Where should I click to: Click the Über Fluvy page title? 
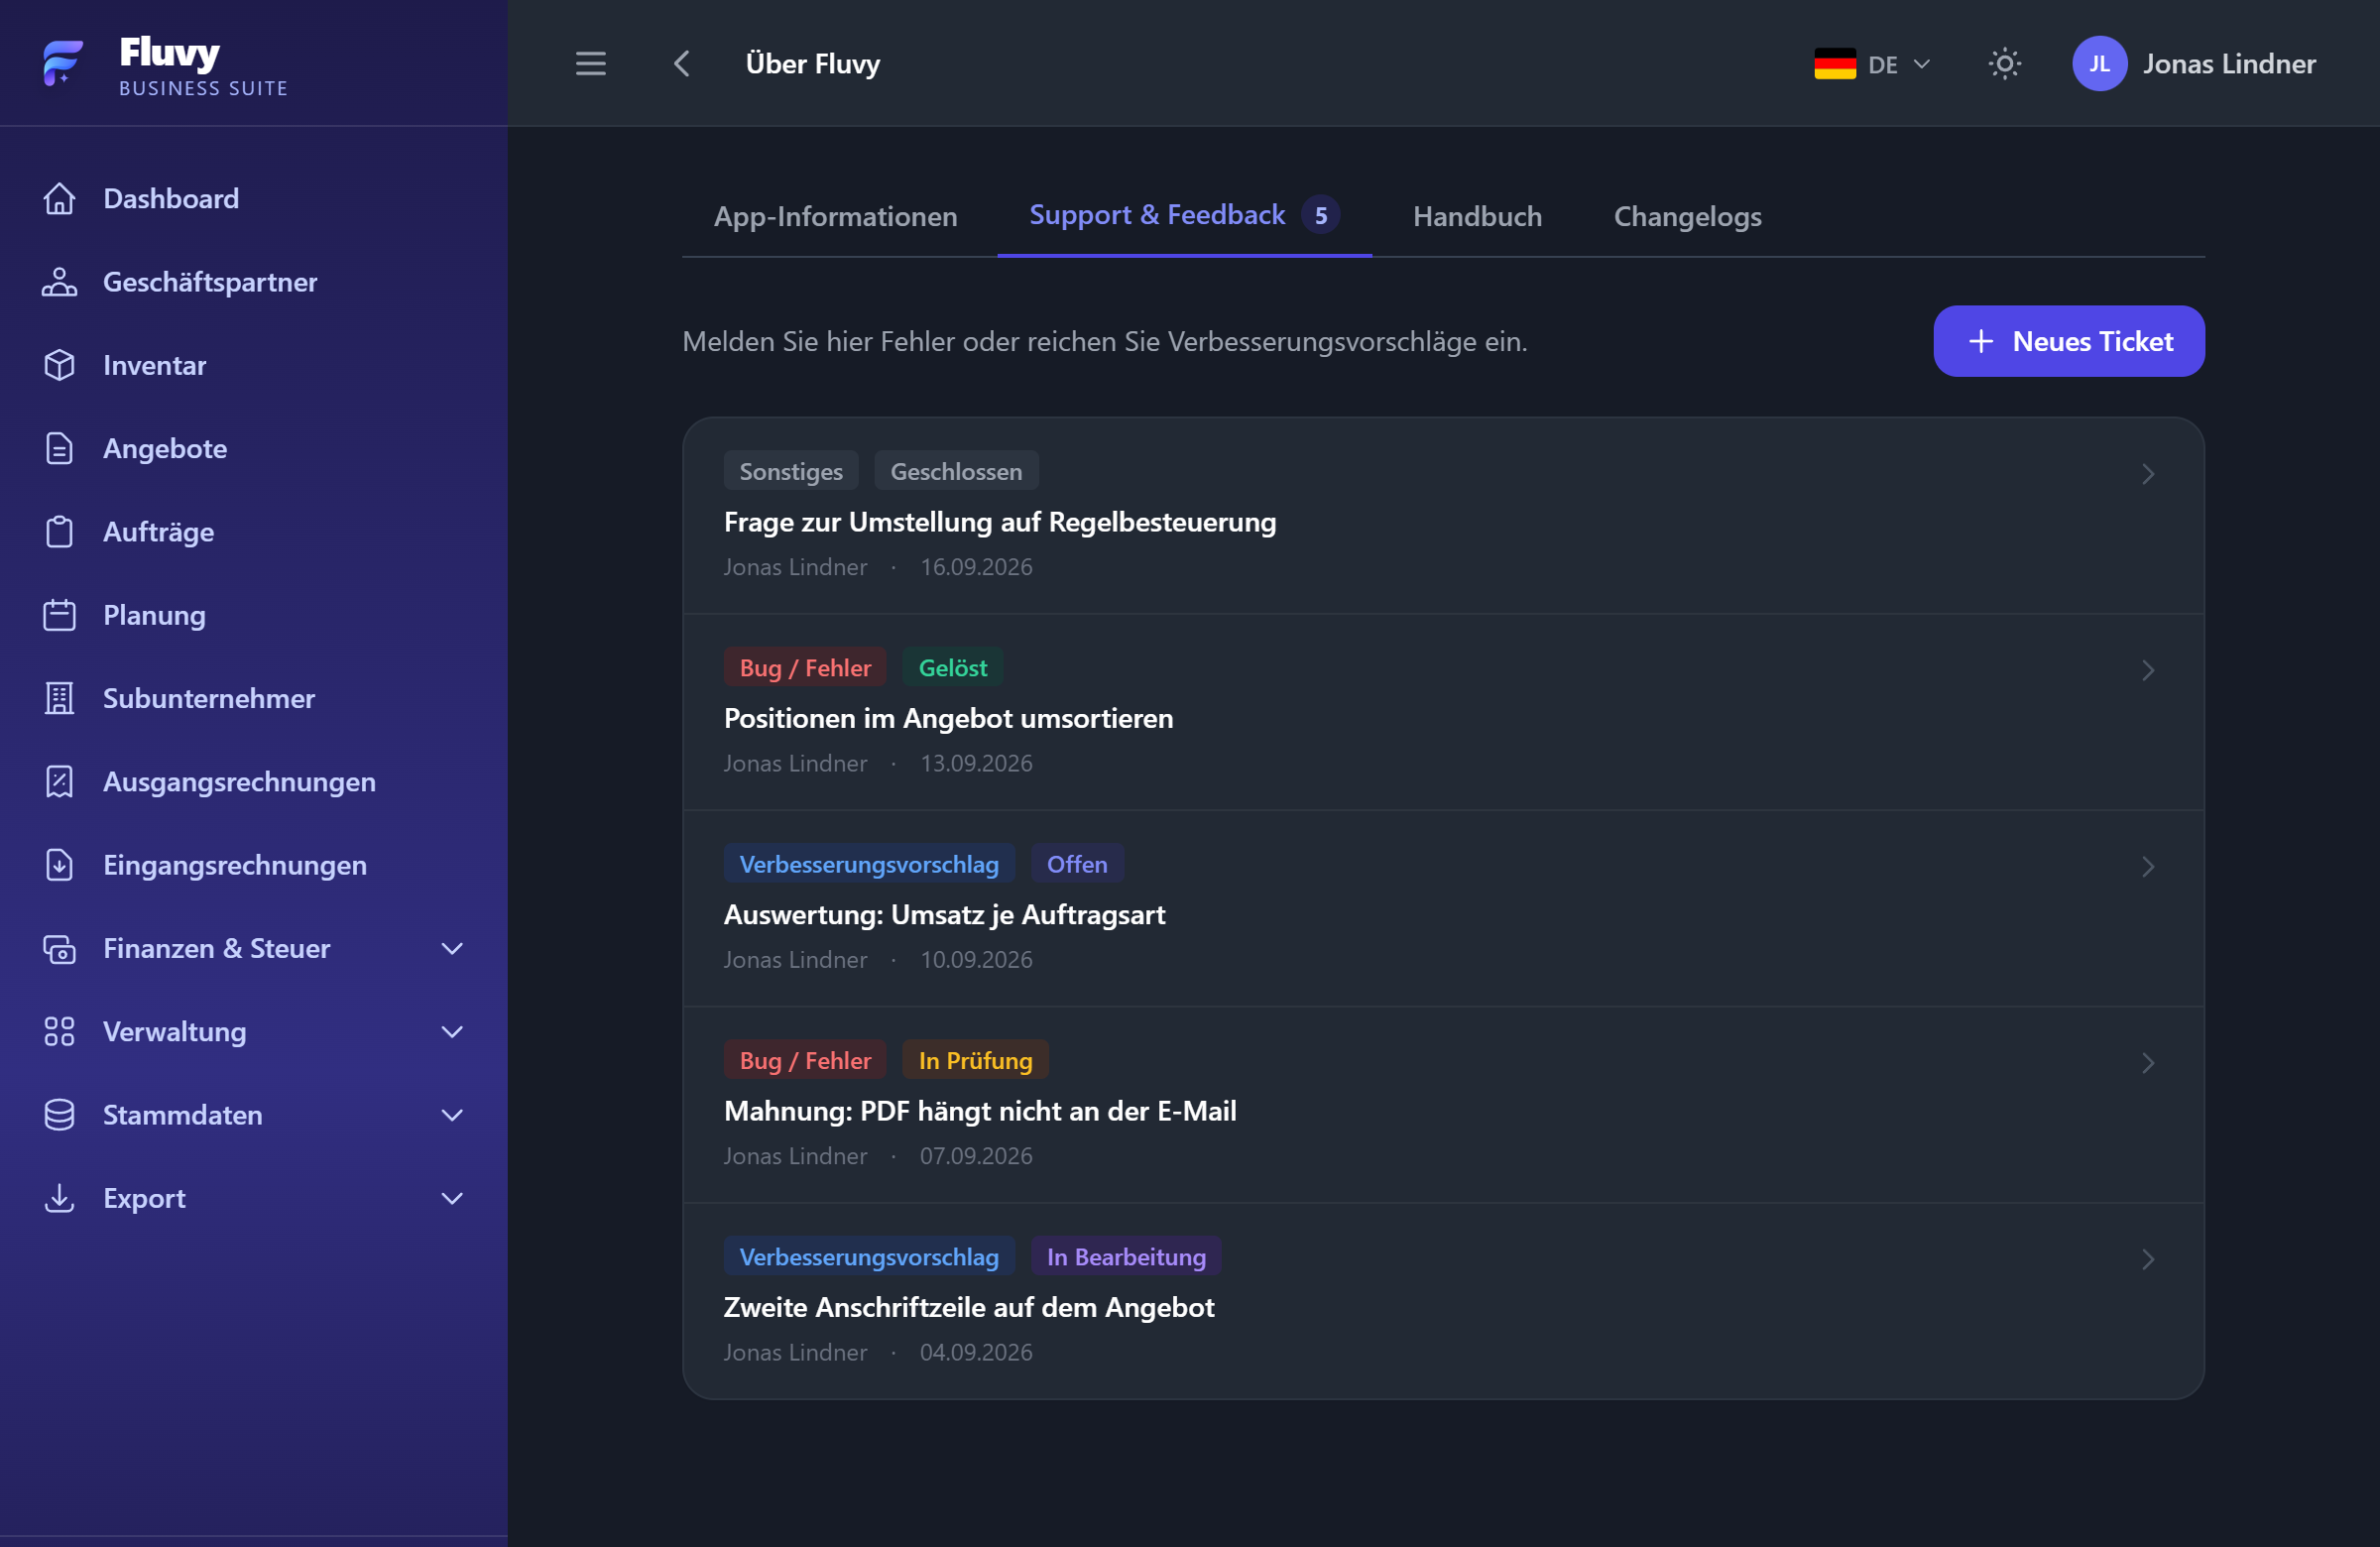click(x=812, y=64)
